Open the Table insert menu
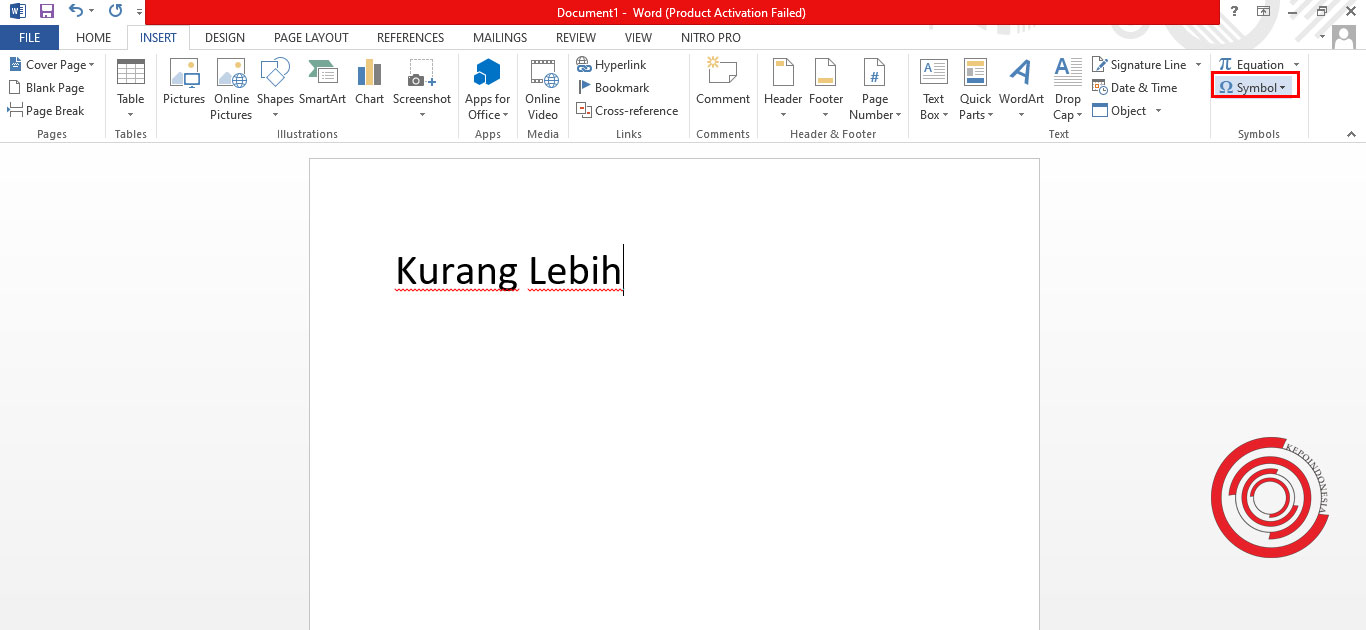The image size is (1366, 630). (x=131, y=88)
